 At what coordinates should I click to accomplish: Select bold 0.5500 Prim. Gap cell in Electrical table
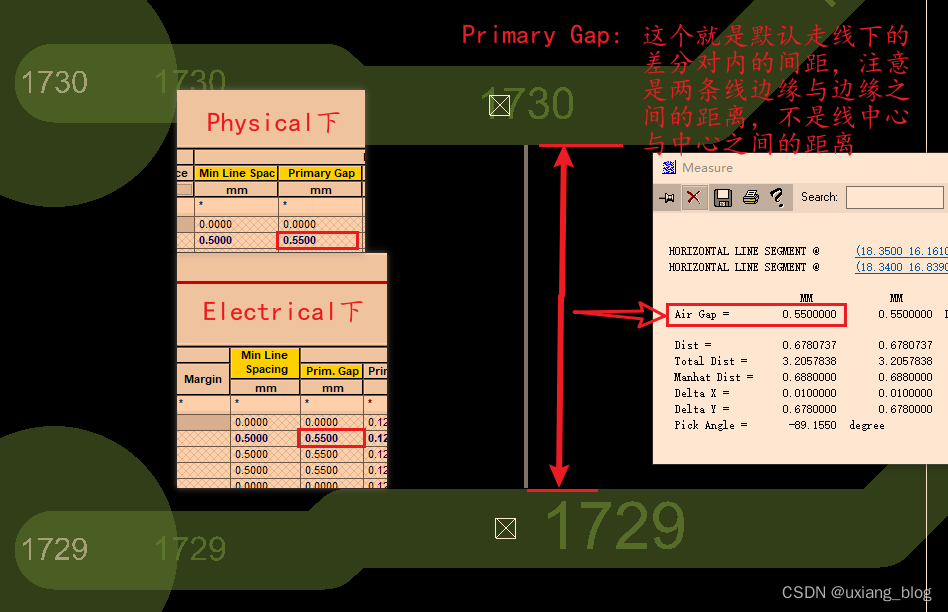(x=331, y=438)
